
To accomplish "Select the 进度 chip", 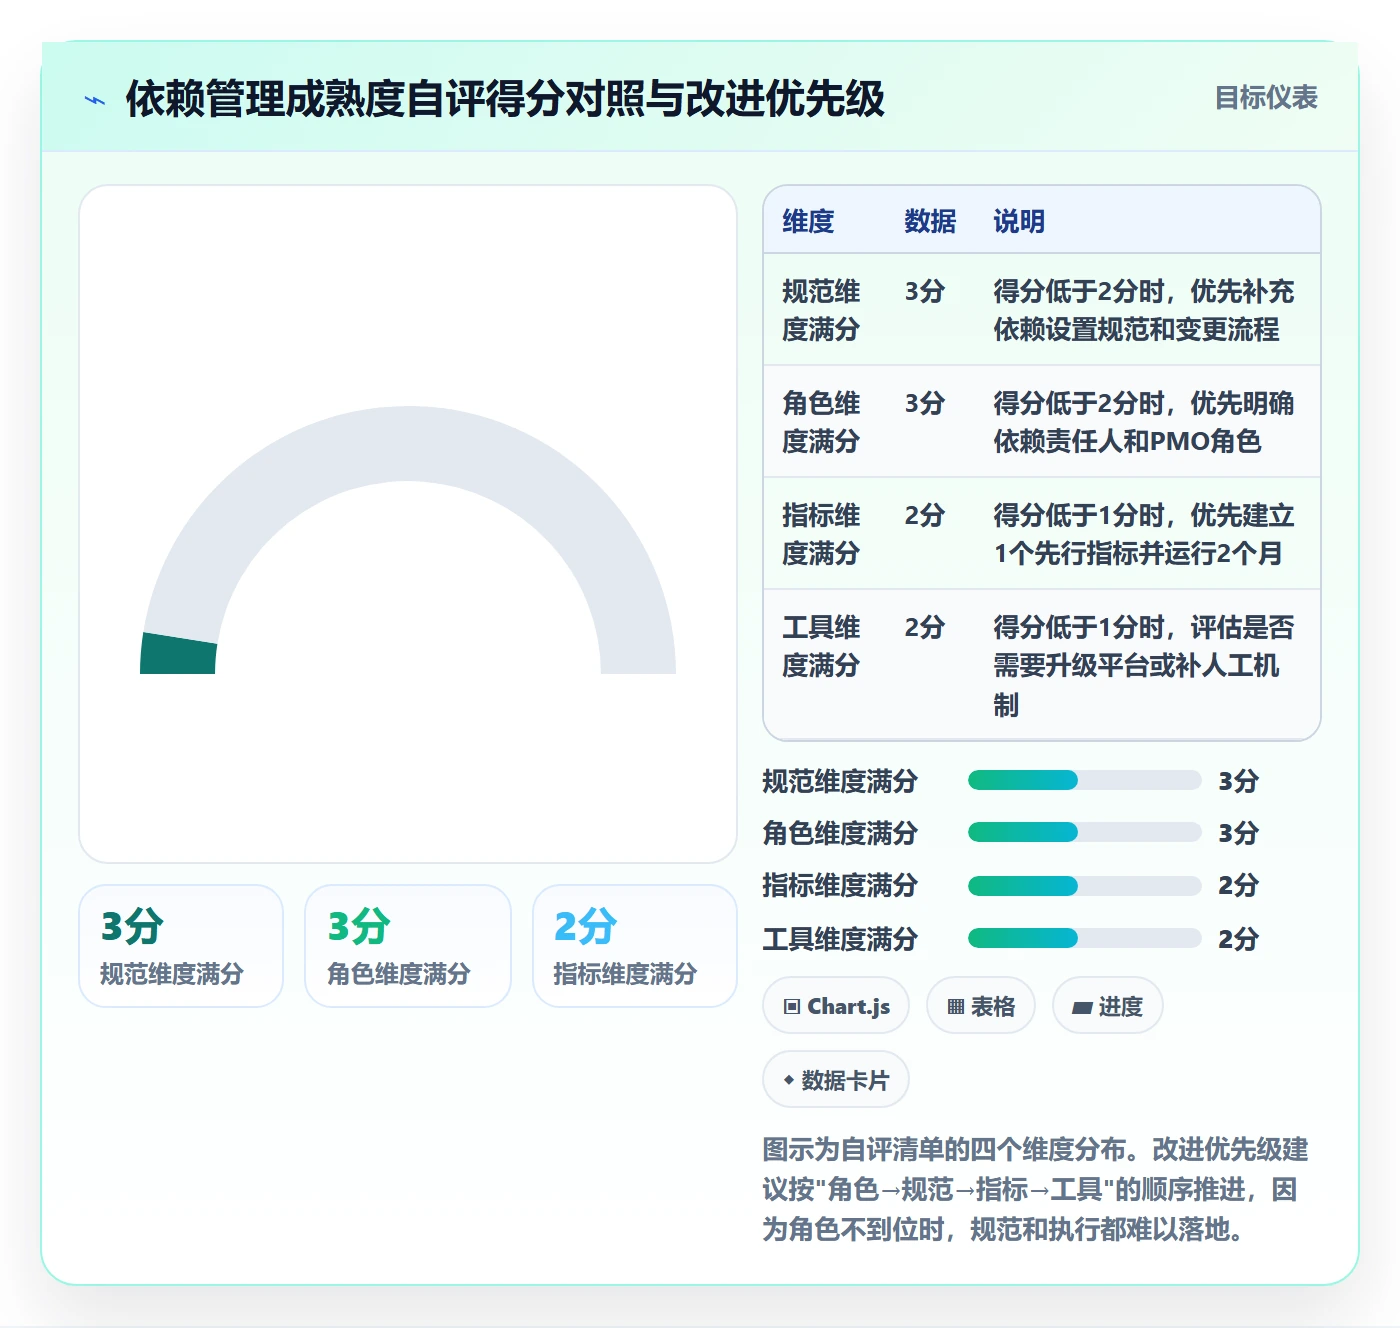I will (1107, 1006).
